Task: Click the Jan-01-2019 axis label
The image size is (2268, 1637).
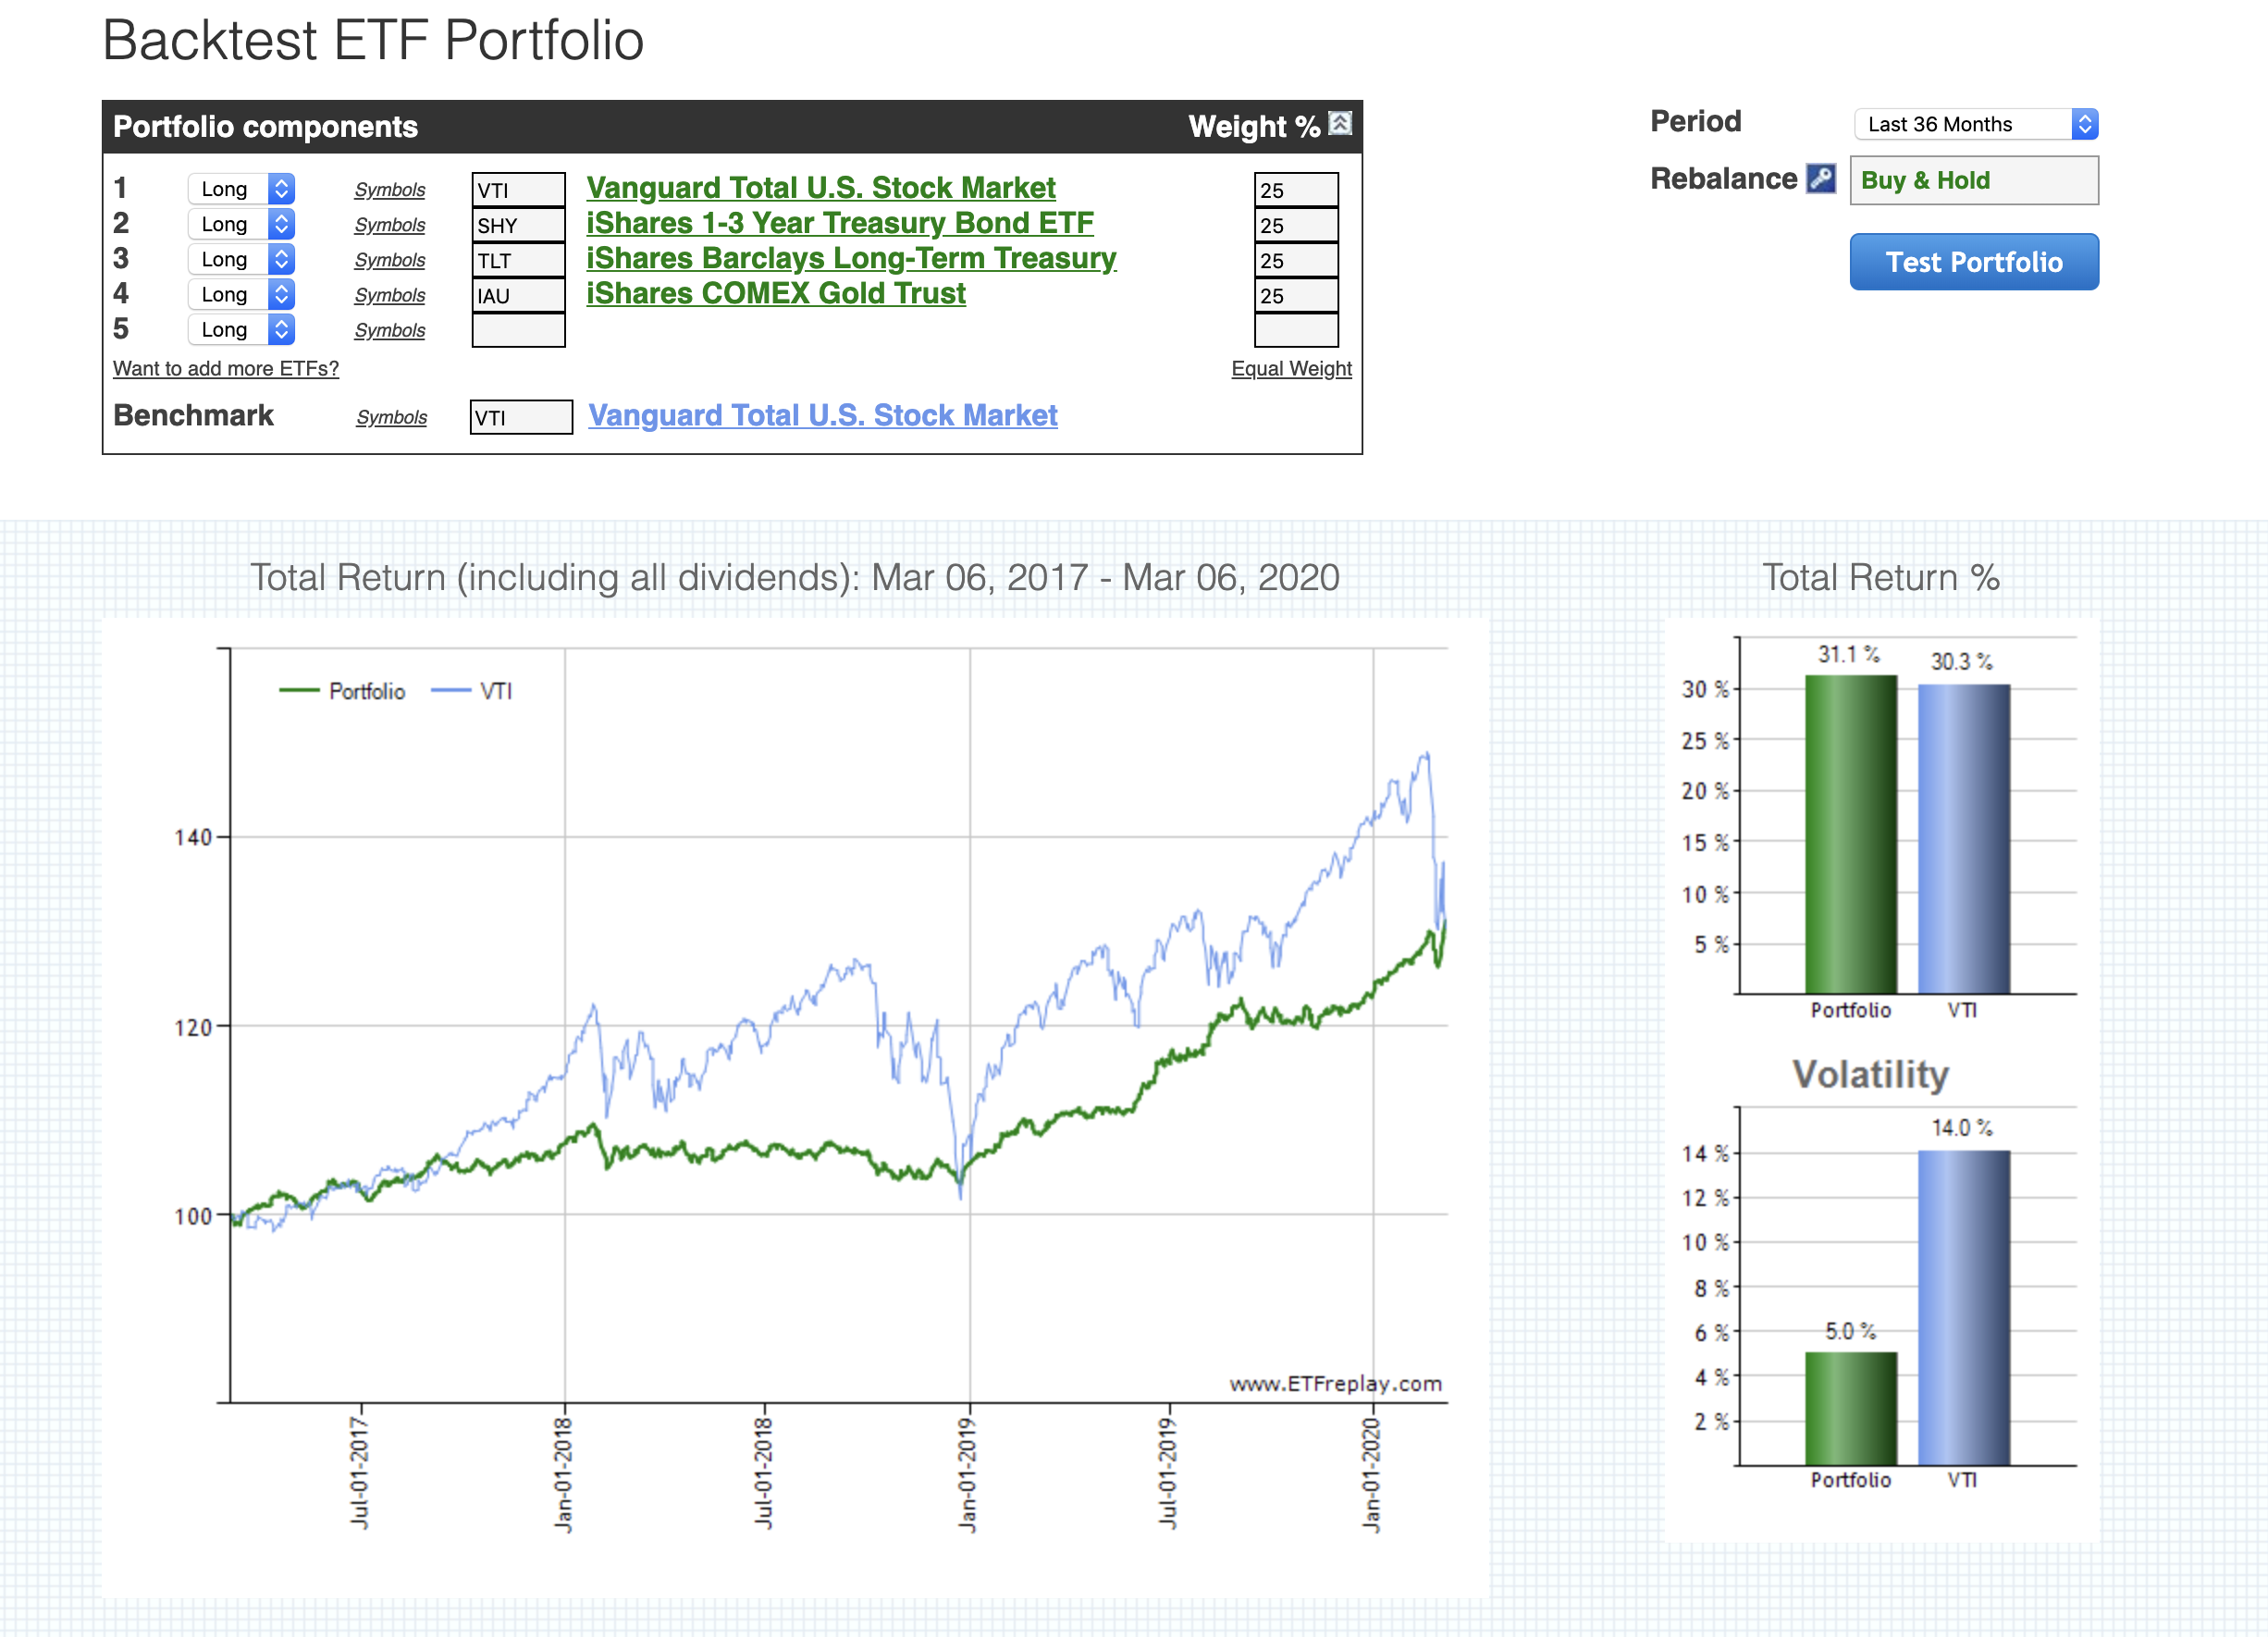Action: pyautogui.click(x=967, y=1474)
